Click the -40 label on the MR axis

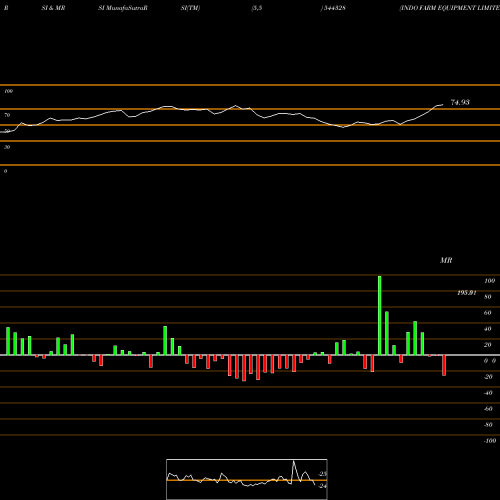click(488, 393)
